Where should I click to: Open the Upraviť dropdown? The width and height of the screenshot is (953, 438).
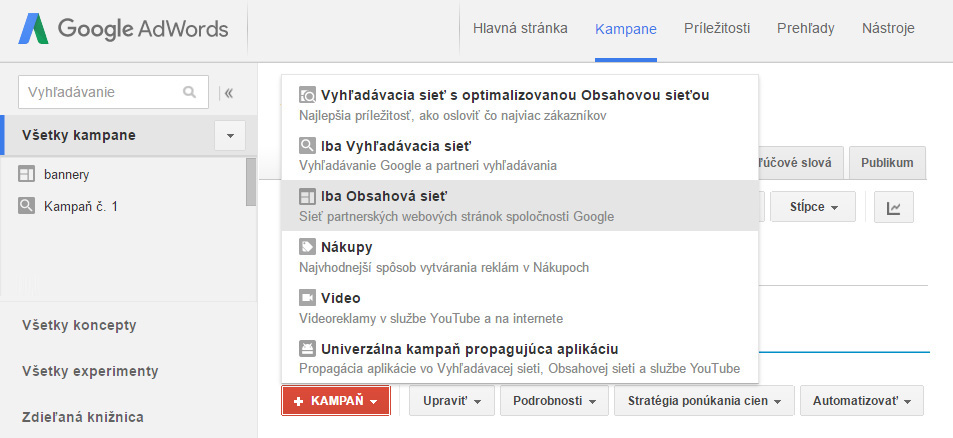click(x=452, y=401)
